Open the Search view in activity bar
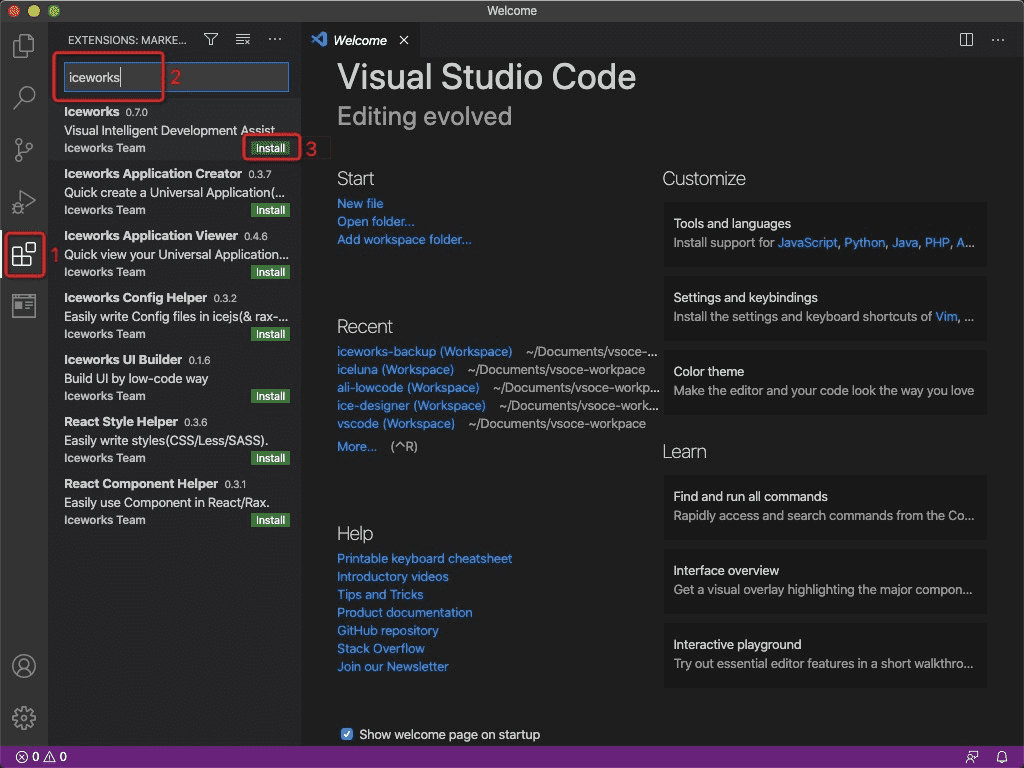The image size is (1024, 768). pos(24,97)
